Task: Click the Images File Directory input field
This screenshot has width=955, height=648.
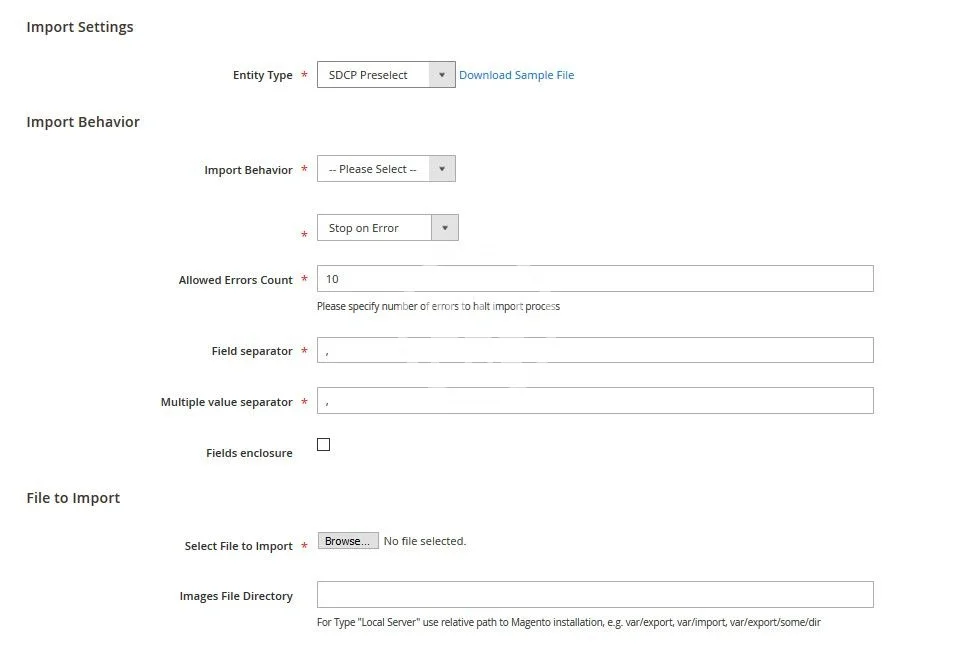Action: (x=594, y=595)
